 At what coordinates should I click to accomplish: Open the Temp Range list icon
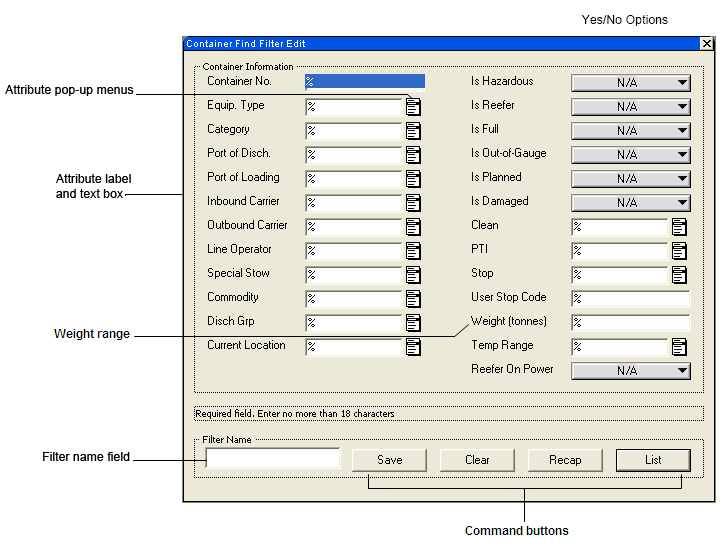(679, 347)
